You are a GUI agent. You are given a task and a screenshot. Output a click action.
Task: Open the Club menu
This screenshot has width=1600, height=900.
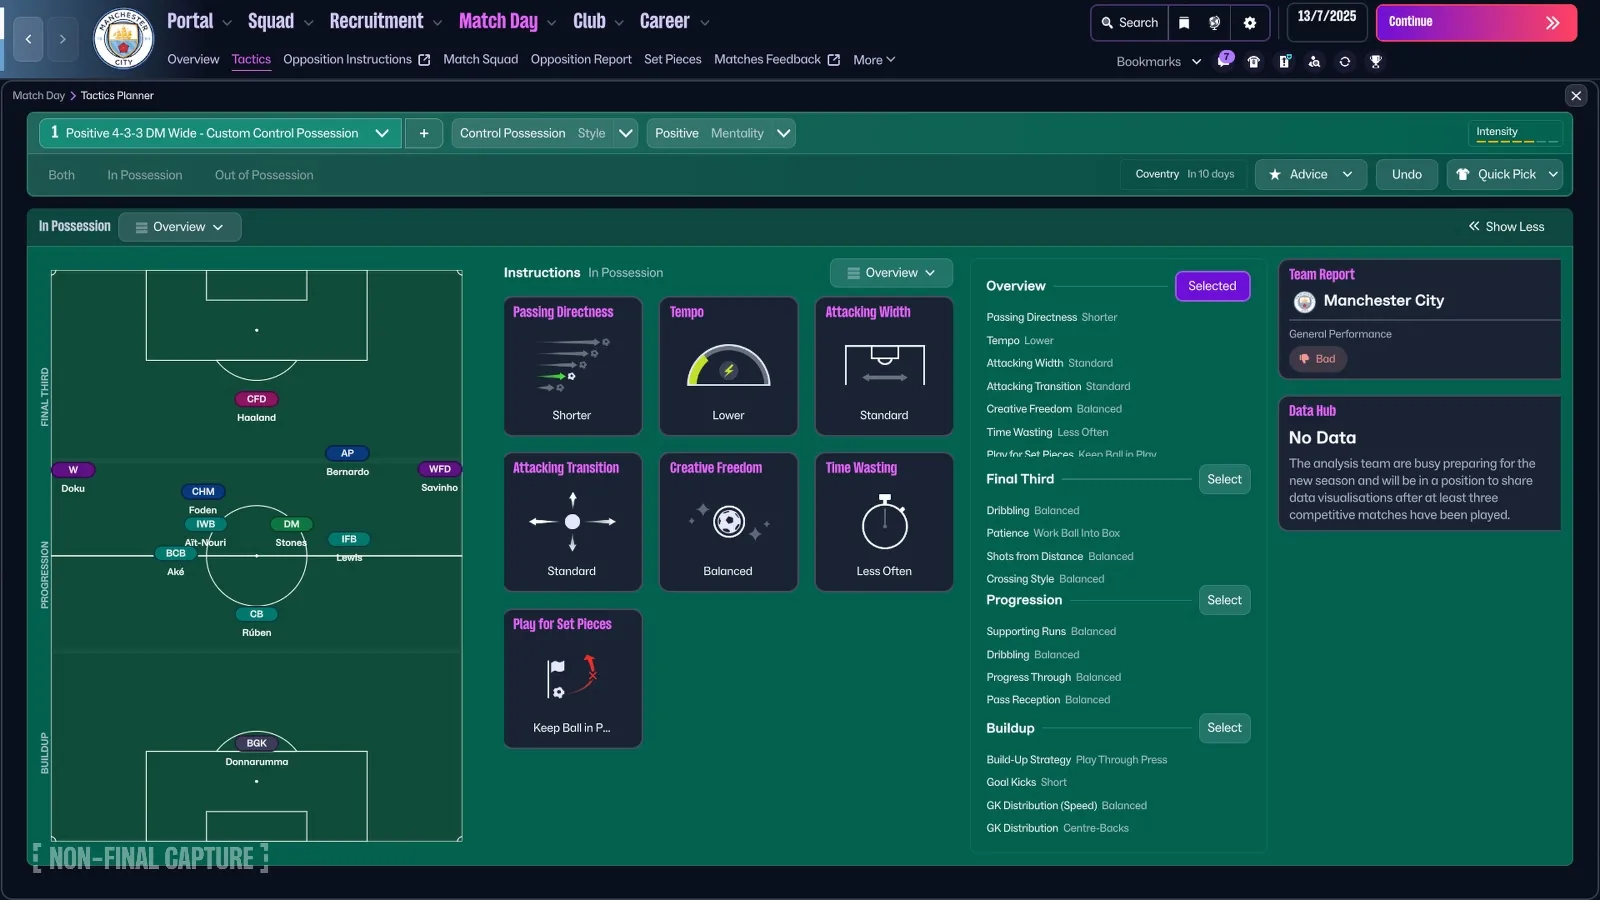pyautogui.click(x=598, y=21)
